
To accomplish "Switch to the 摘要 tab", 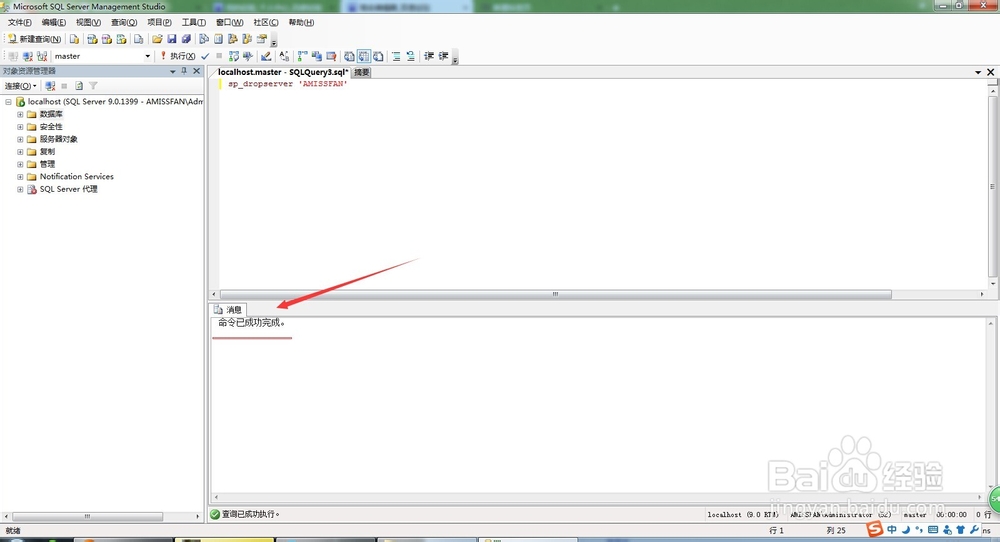I will tap(362, 72).
